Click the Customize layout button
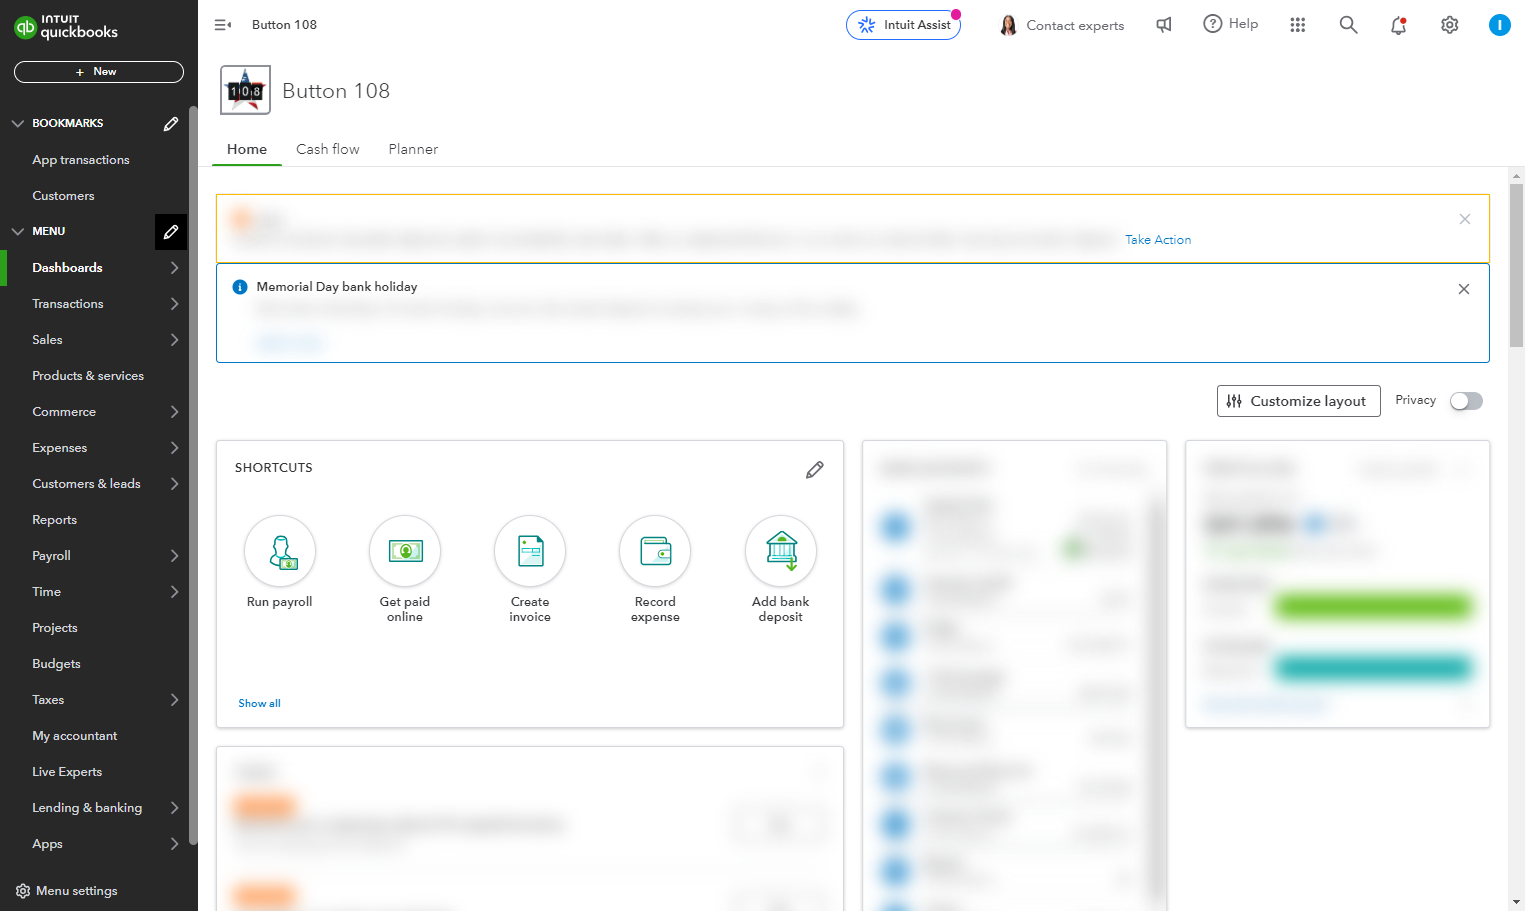Screen dimensions: 1525x911 (1298, 401)
